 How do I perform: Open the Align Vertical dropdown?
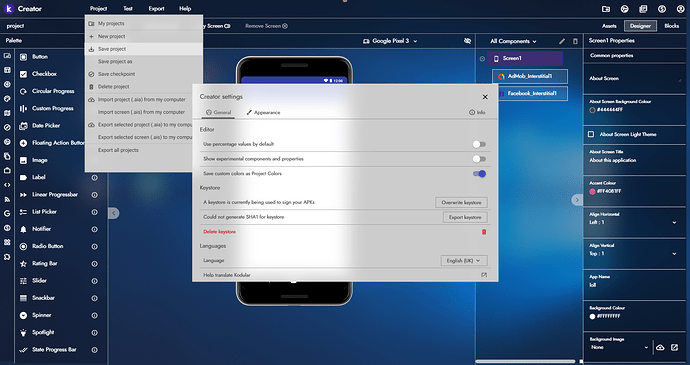(x=633, y=254)
